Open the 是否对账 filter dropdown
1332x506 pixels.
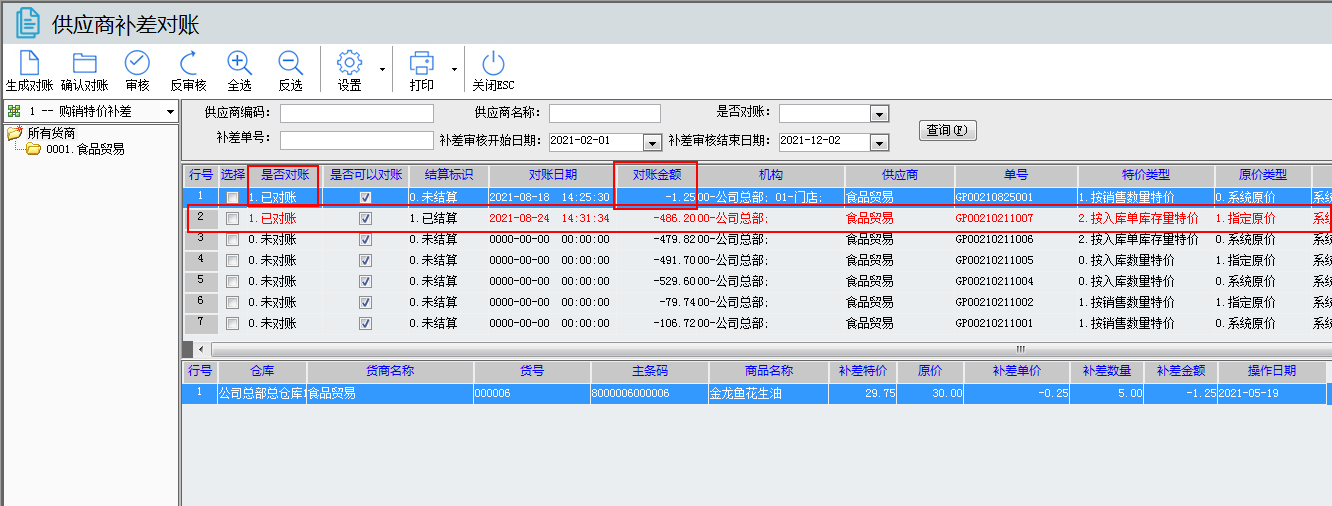click(x=879, y=114)
